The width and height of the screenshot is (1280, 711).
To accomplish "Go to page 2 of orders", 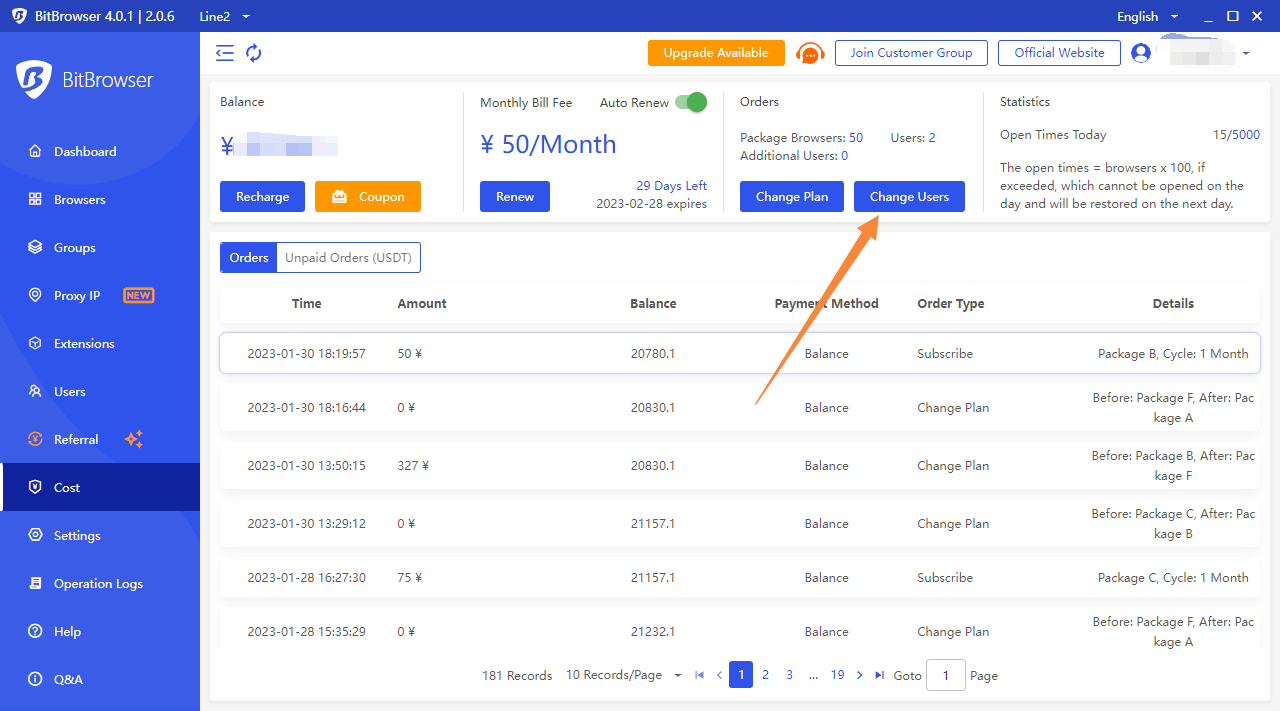I will 765,675.
